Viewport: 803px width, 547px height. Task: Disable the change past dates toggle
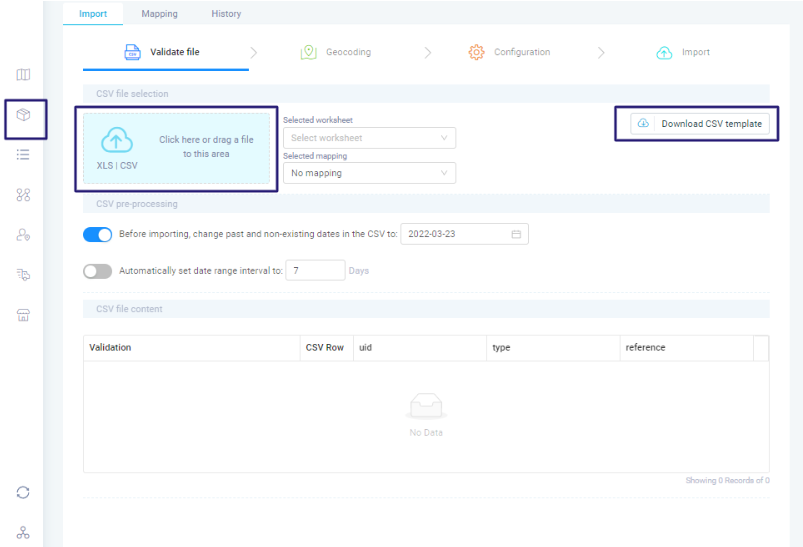pos(97,234)
